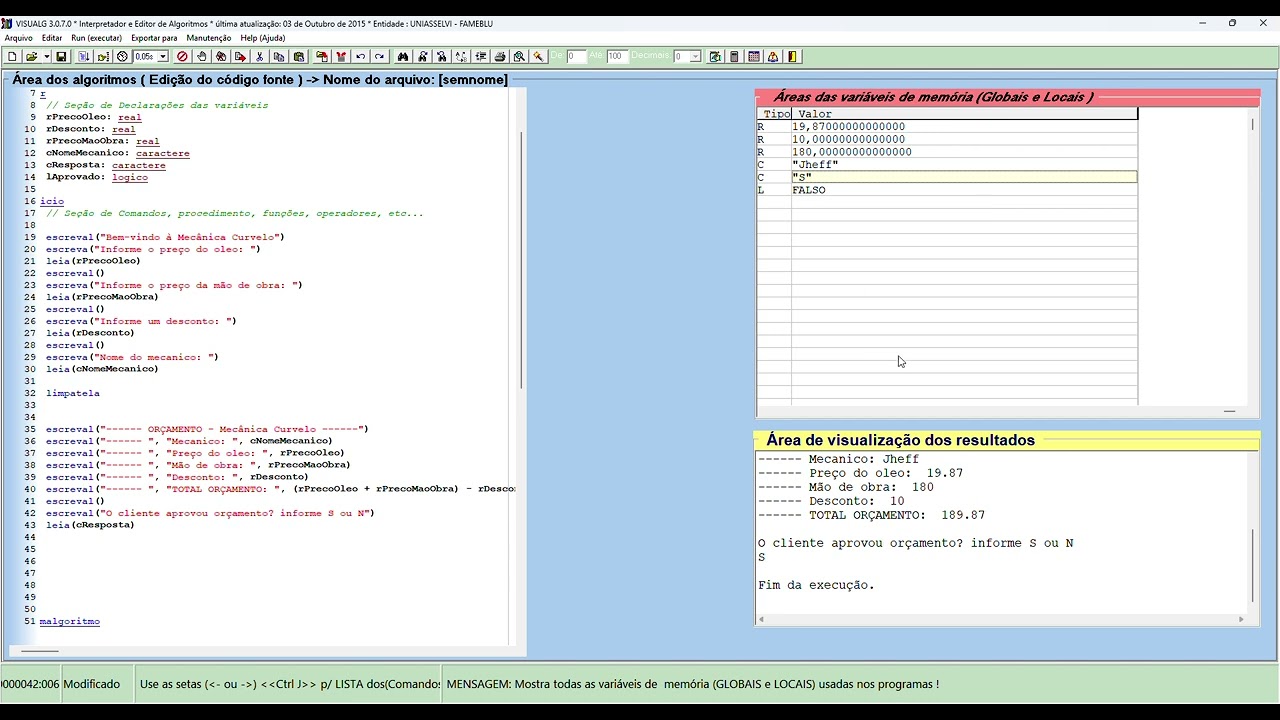Click the Até input field showing 100

[x=617, y=57]
